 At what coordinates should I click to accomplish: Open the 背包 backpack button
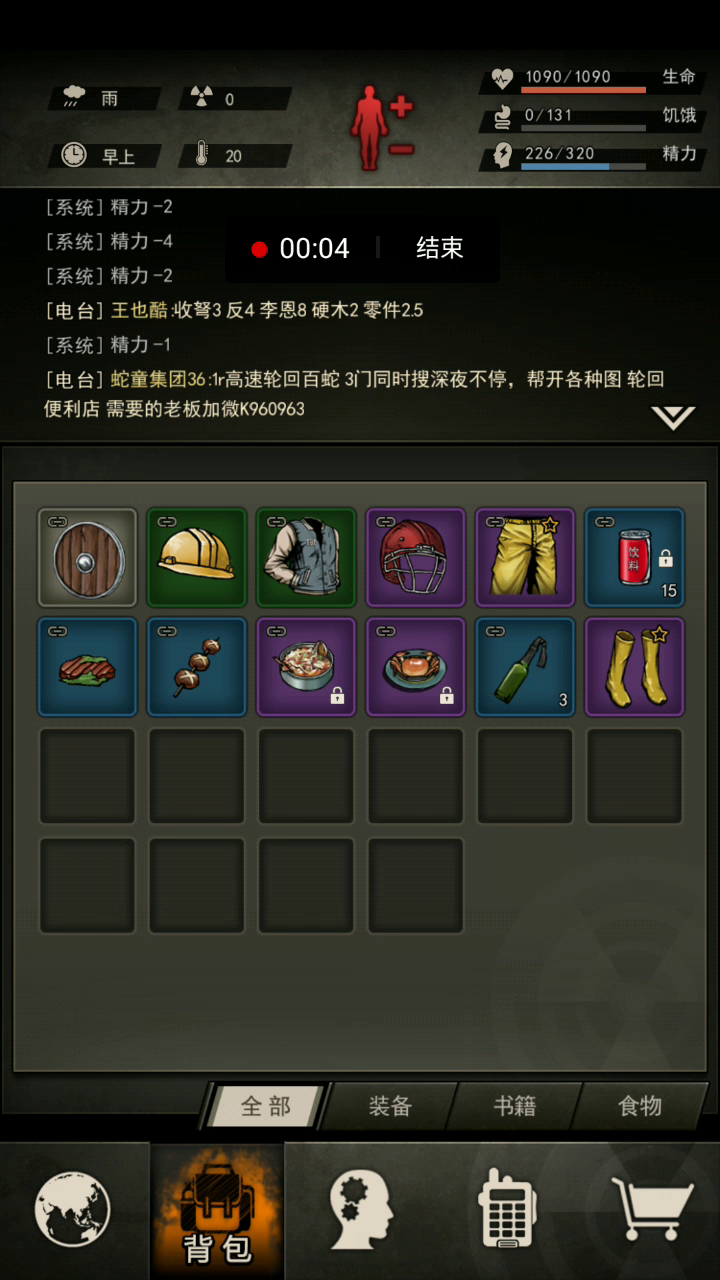217,1211
